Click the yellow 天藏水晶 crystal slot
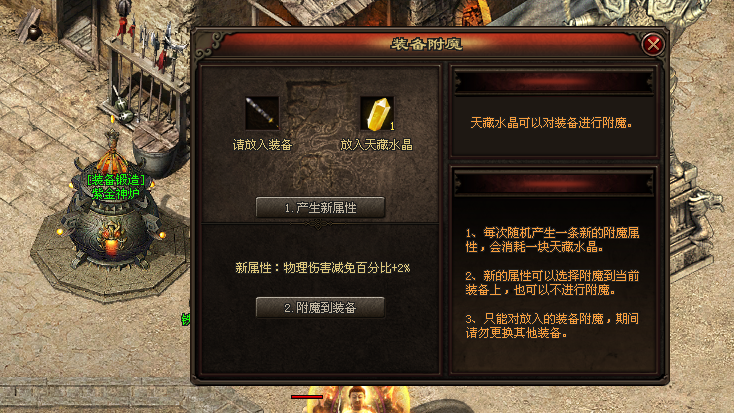Image resolution: width=734 pixels, height=413 pixels. pyautogui.click(x=377, y=113)
